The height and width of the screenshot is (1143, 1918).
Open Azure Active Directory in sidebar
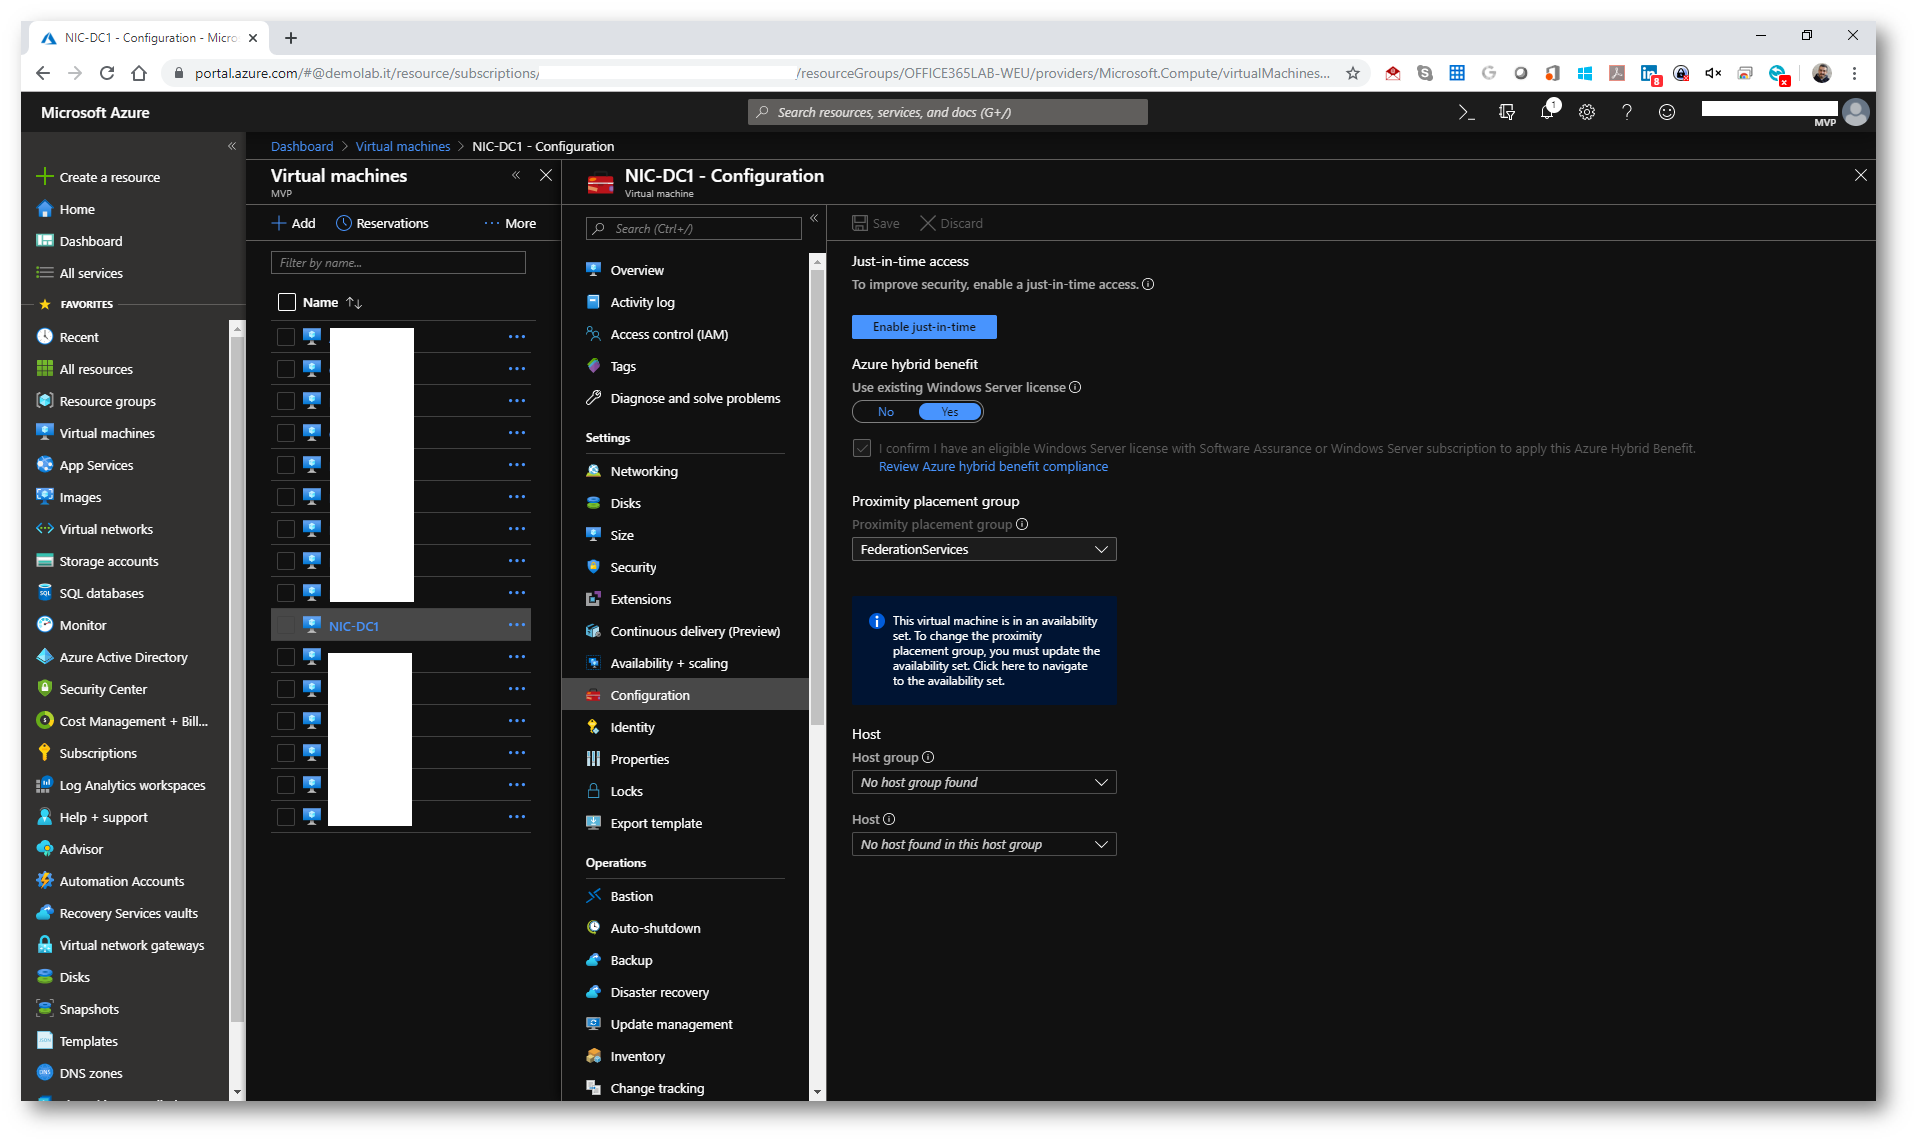(125, 657)
